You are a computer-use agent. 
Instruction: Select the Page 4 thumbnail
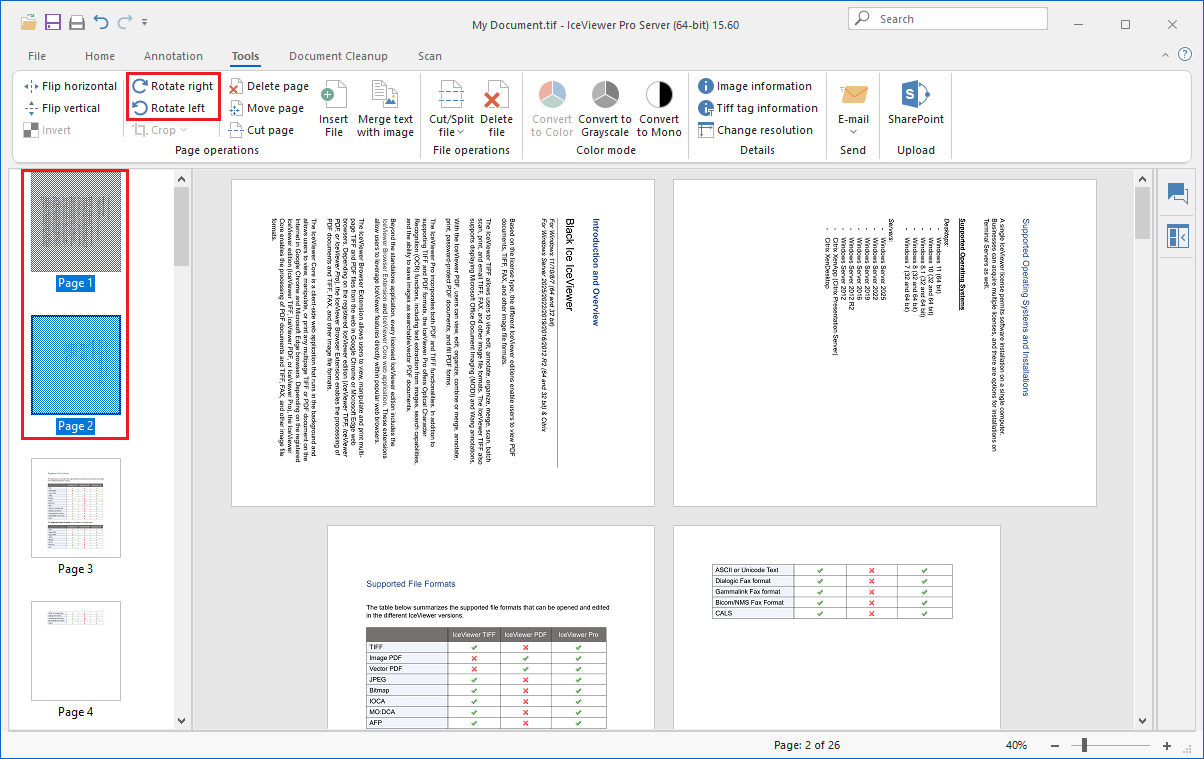(75, 651)
